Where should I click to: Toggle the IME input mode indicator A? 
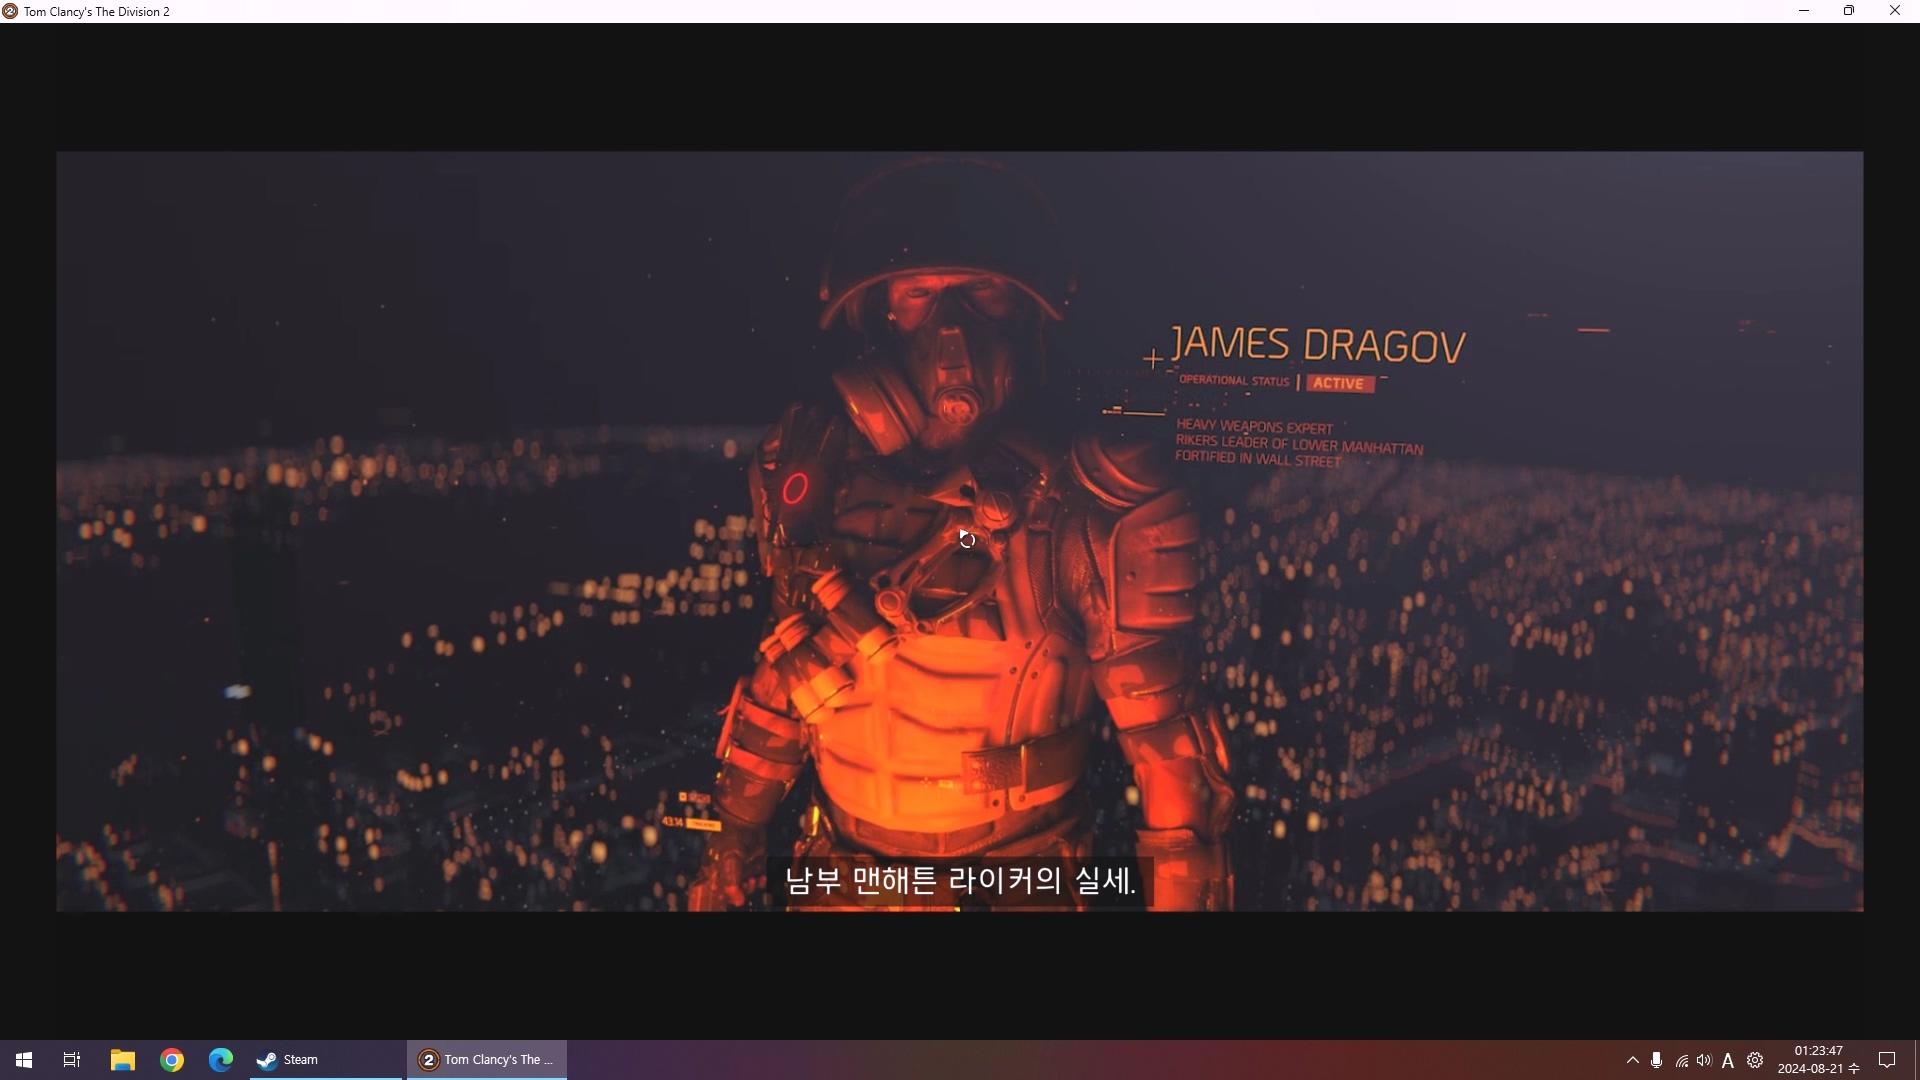[1728, 1061]
